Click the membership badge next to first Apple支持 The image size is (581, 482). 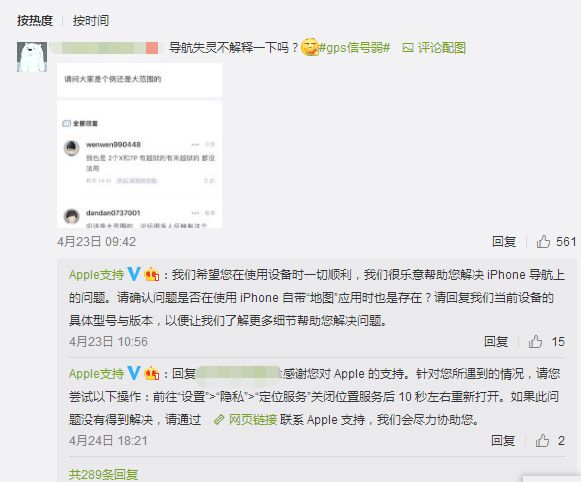(x=152, y=275)
